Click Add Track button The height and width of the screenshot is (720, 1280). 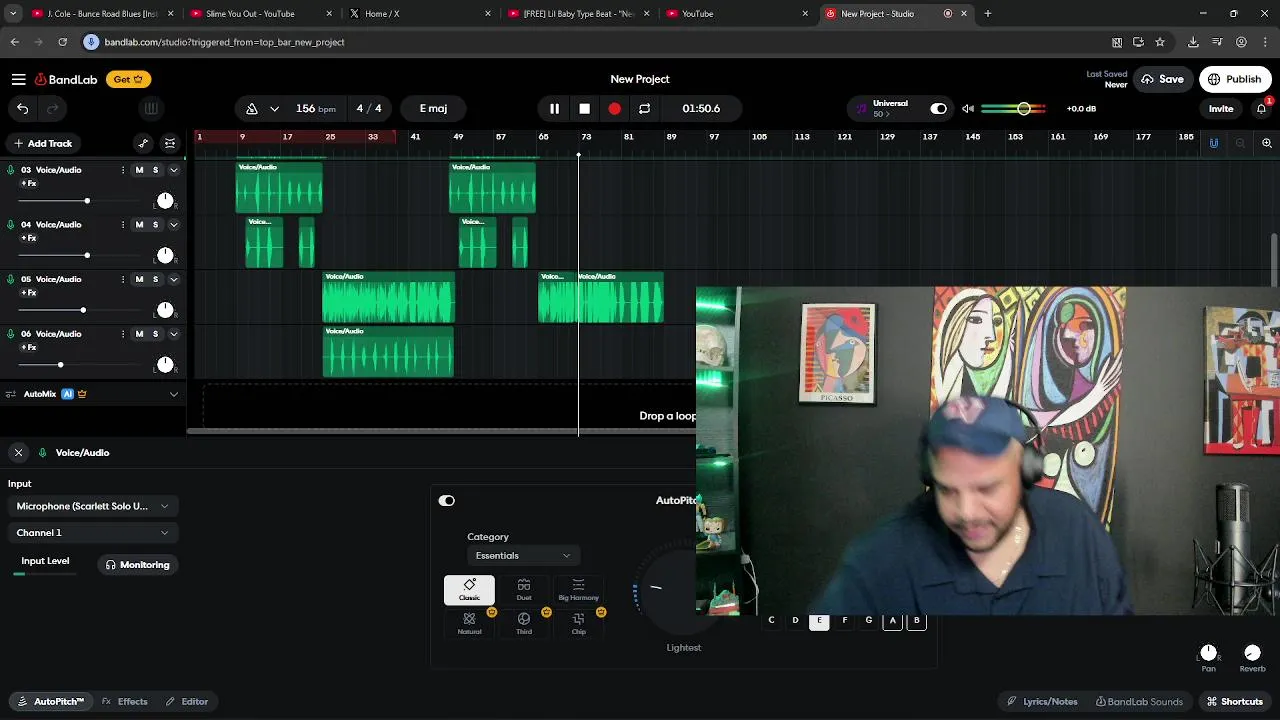click(43, 143)
